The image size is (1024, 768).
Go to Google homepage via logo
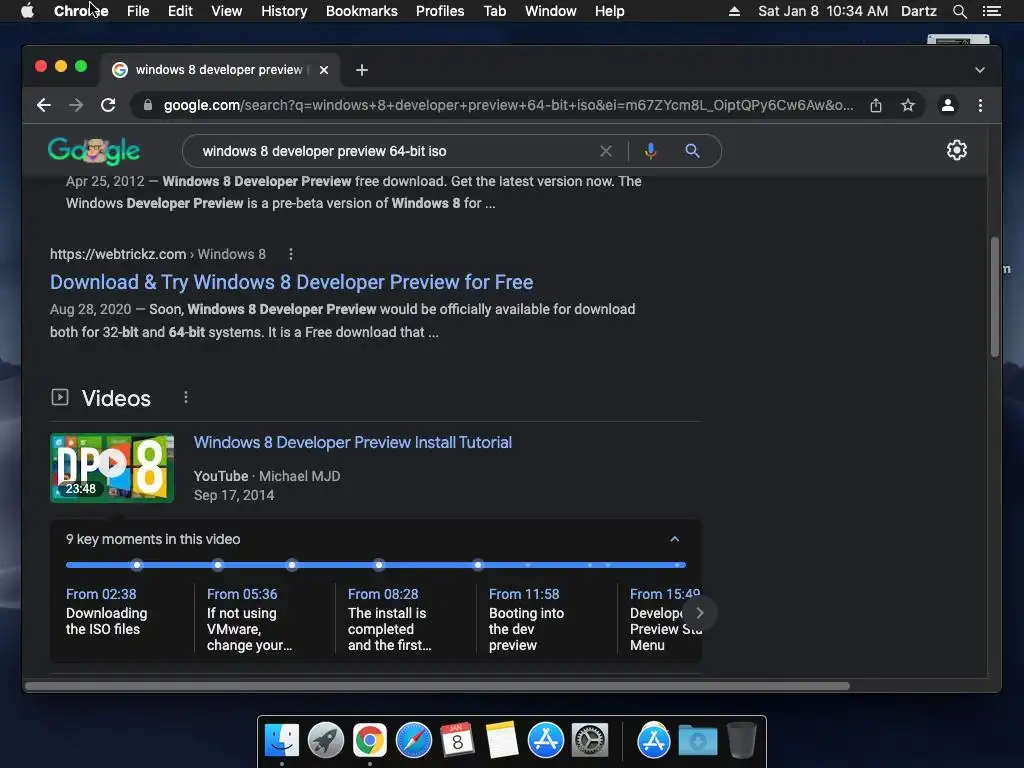click(94, 151)
